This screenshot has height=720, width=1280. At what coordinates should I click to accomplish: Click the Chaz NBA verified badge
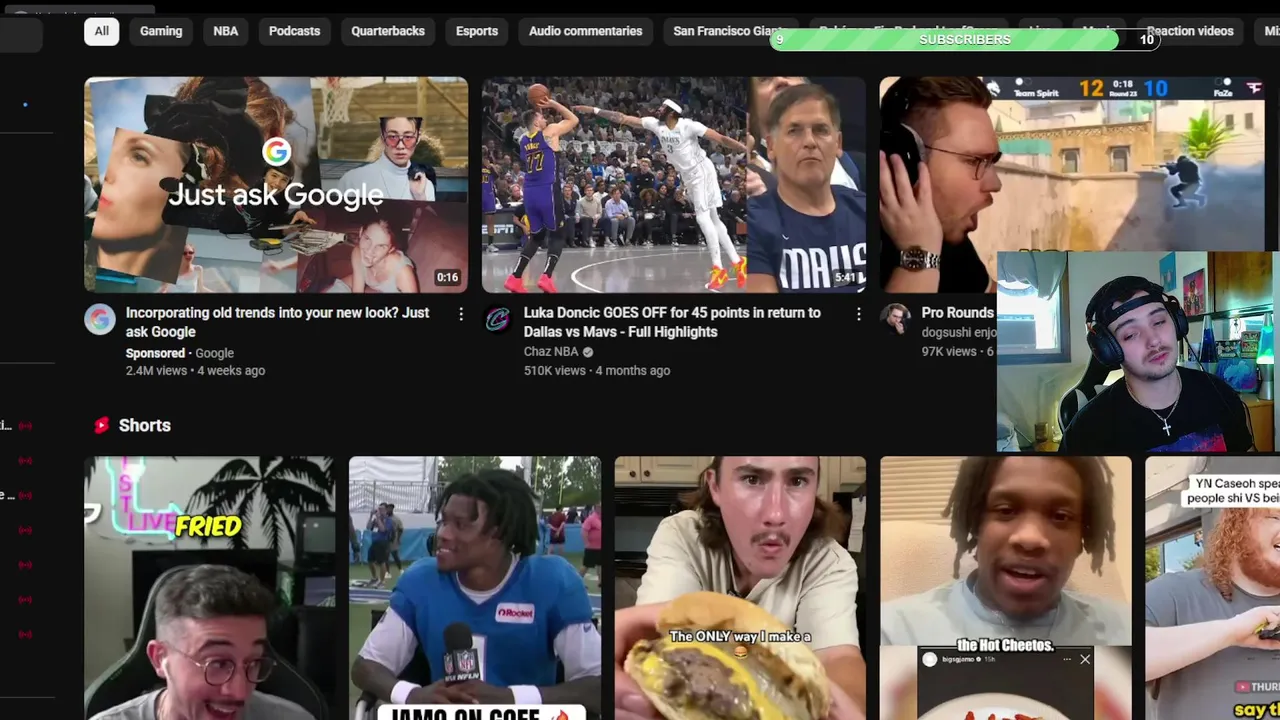(588, 352)
